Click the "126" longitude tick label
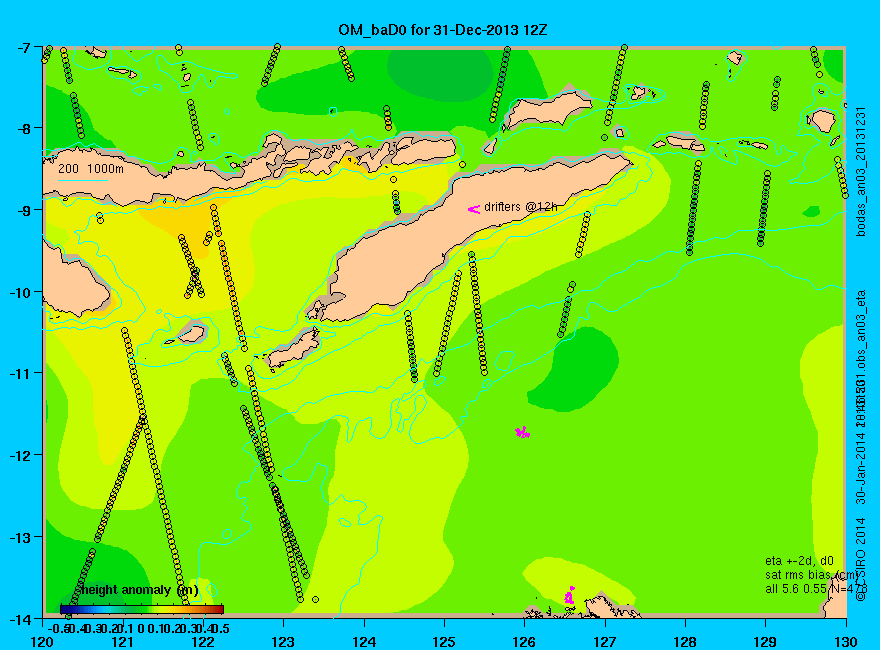This screenshot has height=650, width=880. click(525, 641)
